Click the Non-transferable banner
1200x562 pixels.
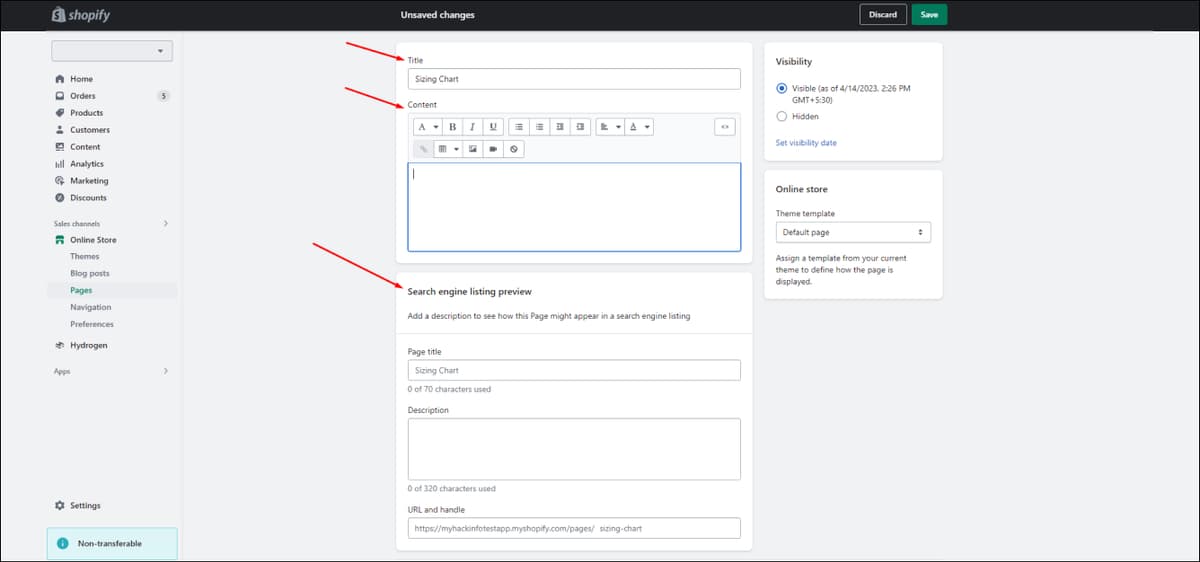[112, 543]
